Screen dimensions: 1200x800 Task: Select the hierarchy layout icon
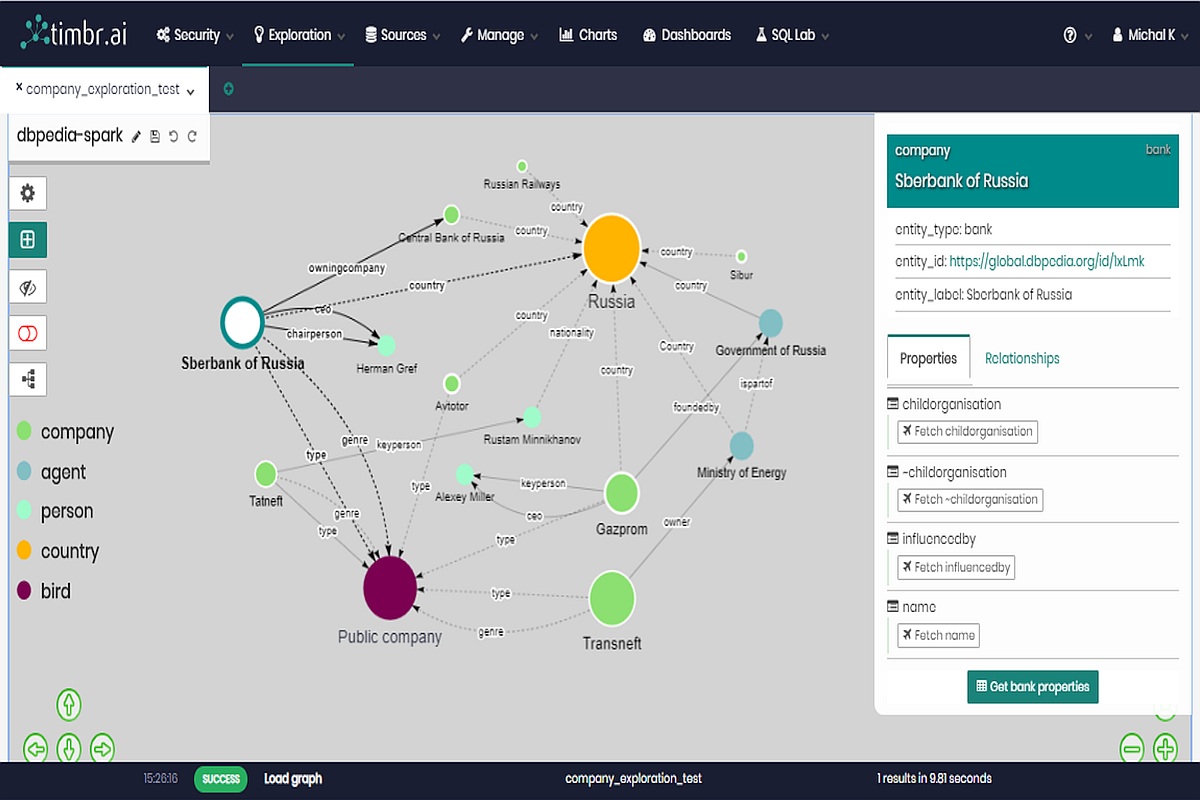pyautogui.click(x=28, y=379)
